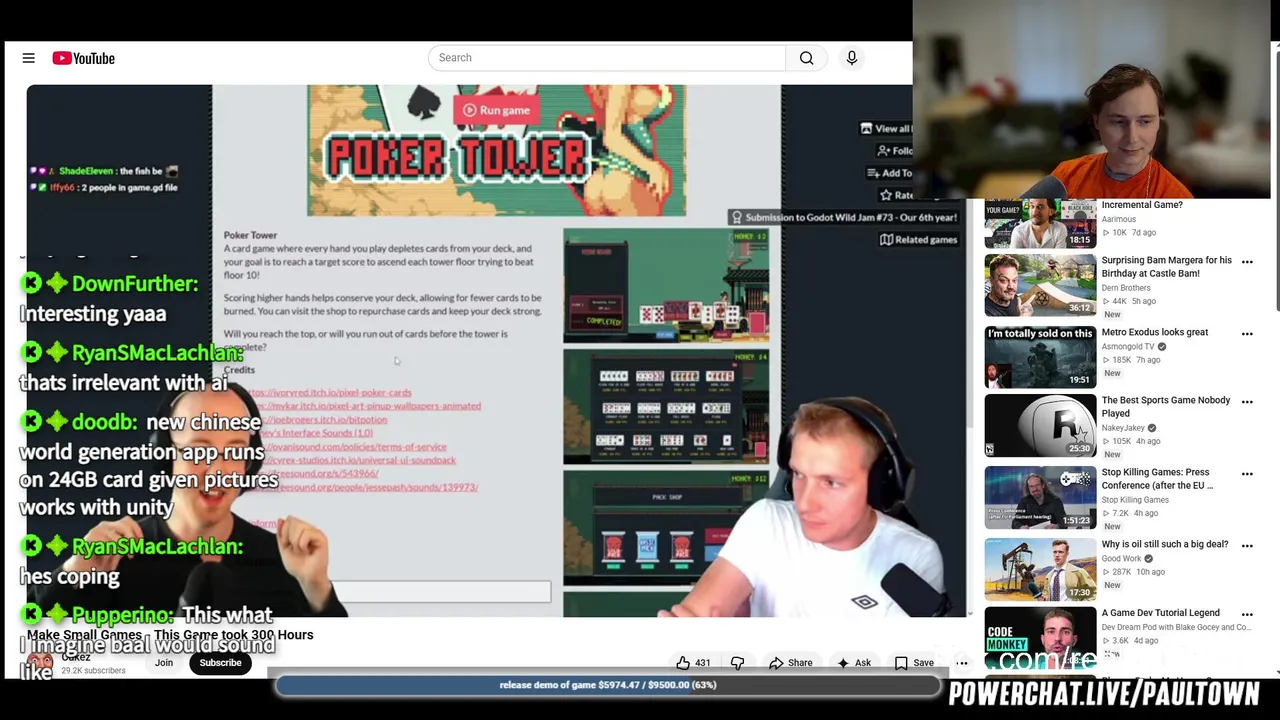Open Related games map icon
1280x720 pixels.
point(886,240)
